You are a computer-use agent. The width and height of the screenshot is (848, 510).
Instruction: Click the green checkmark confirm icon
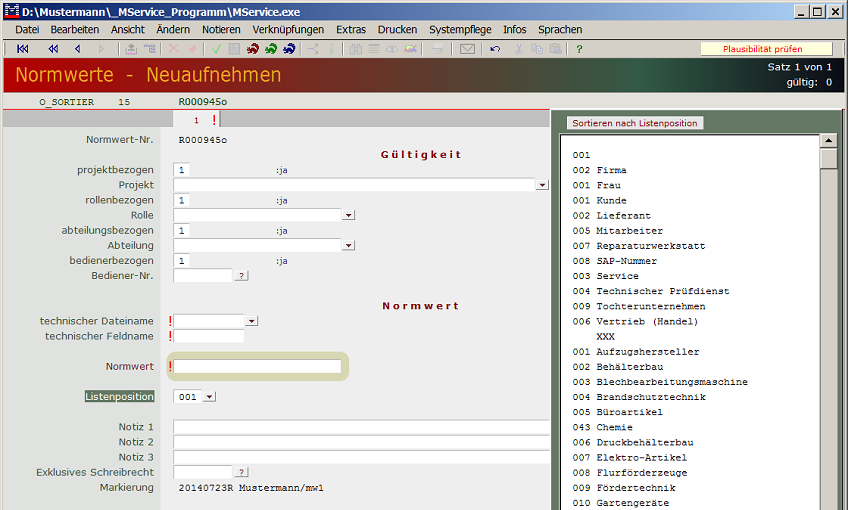point(216,48)
